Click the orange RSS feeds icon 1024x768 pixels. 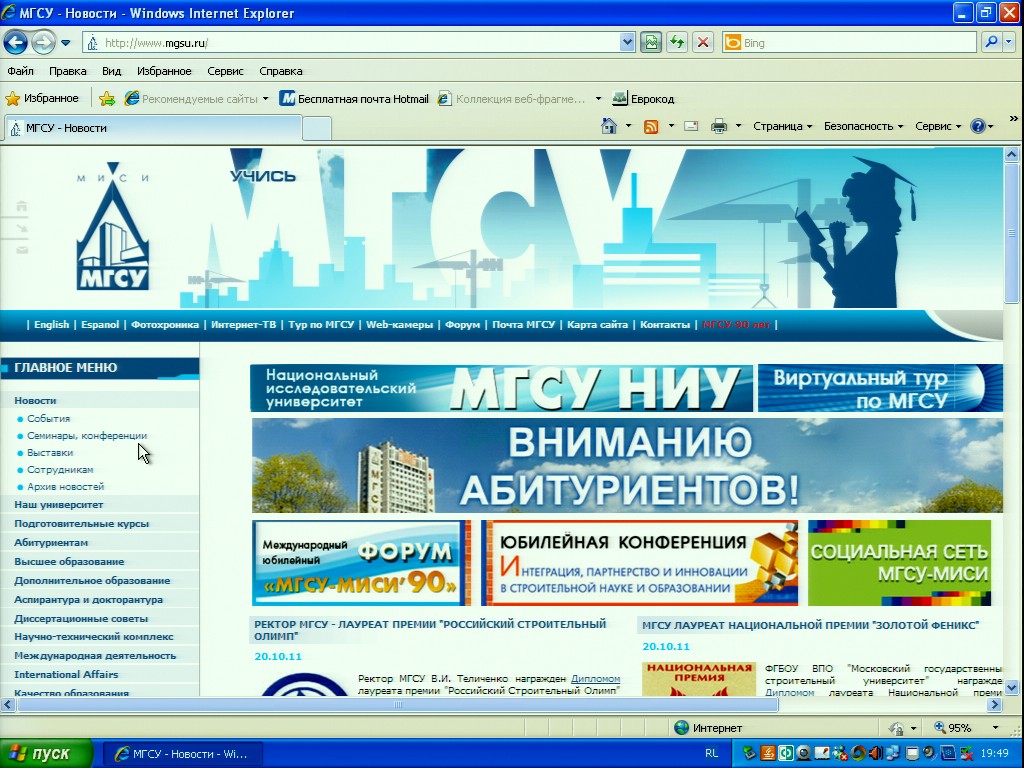(x=650, y=126)
